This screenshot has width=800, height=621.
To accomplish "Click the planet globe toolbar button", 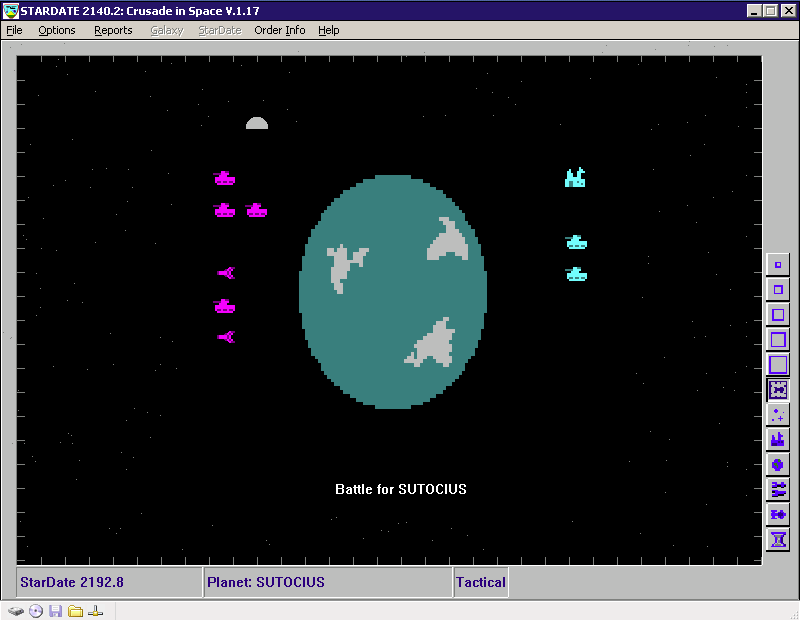I will coord(778,465).
